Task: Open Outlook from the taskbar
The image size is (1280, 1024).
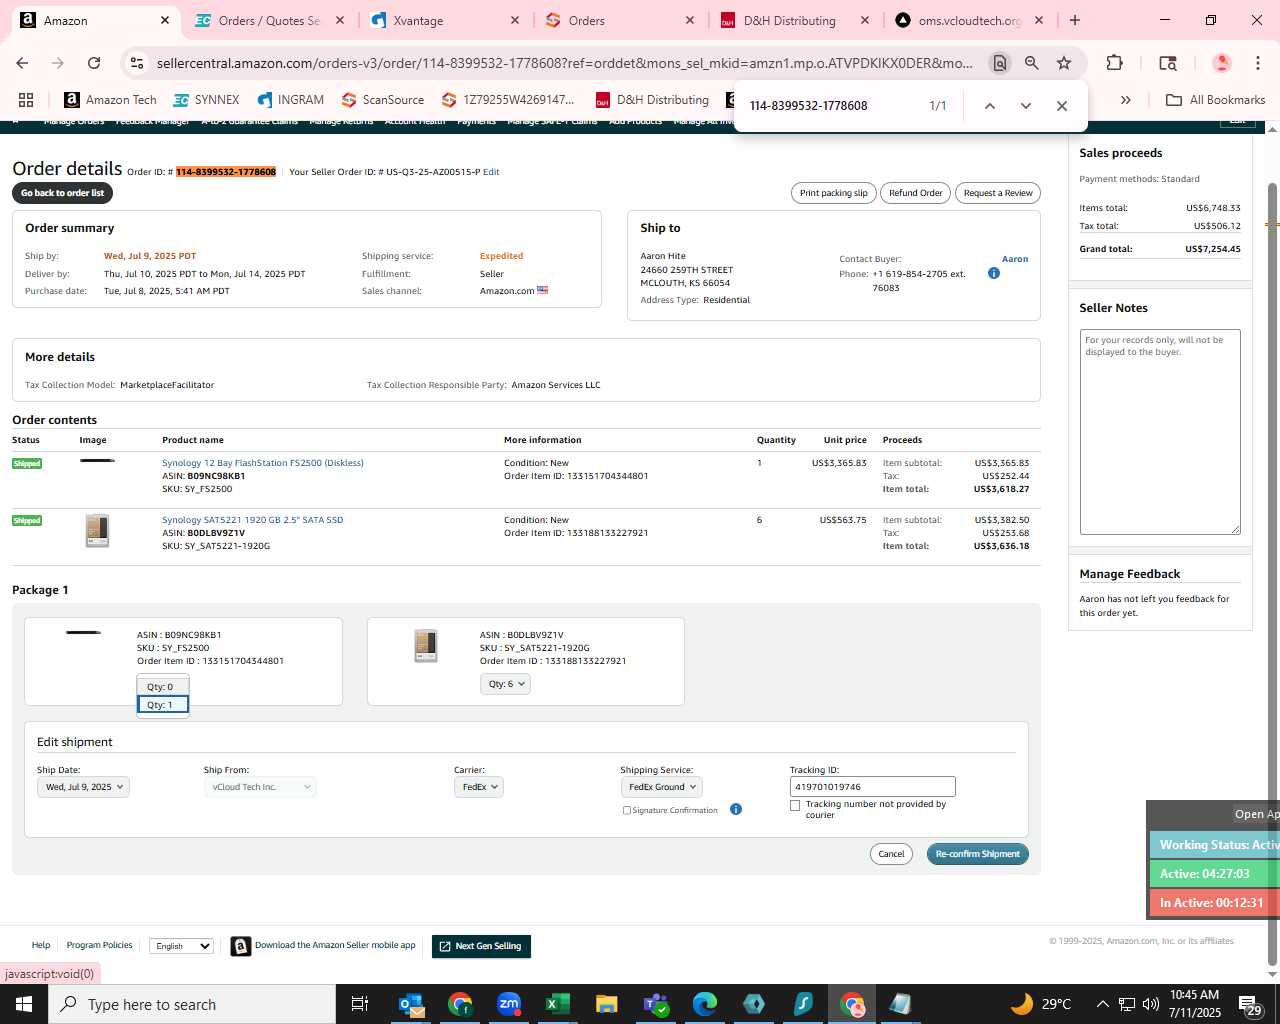Action: click(x=411, y=1004)
